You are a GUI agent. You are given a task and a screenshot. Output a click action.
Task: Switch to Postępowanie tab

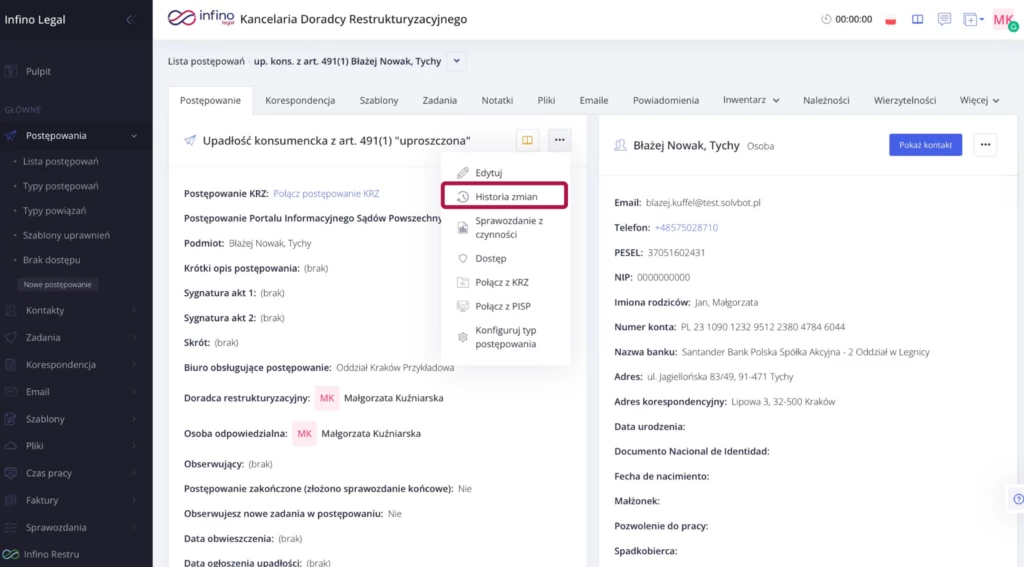click(210, 101)
